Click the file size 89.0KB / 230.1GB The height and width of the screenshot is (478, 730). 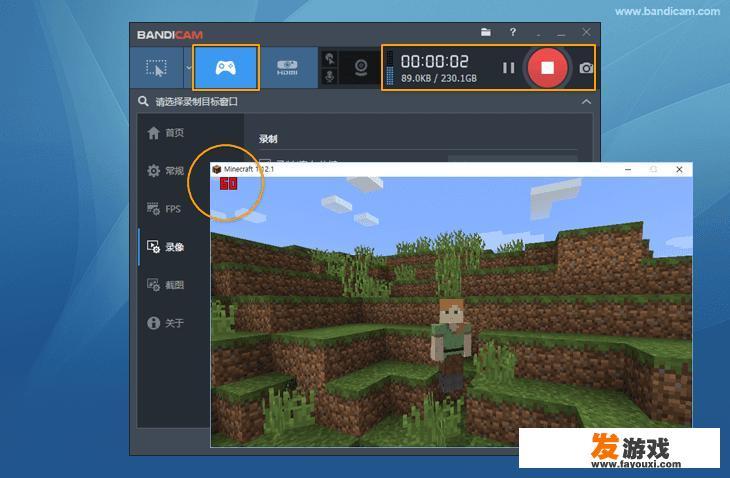pos(439,78)
